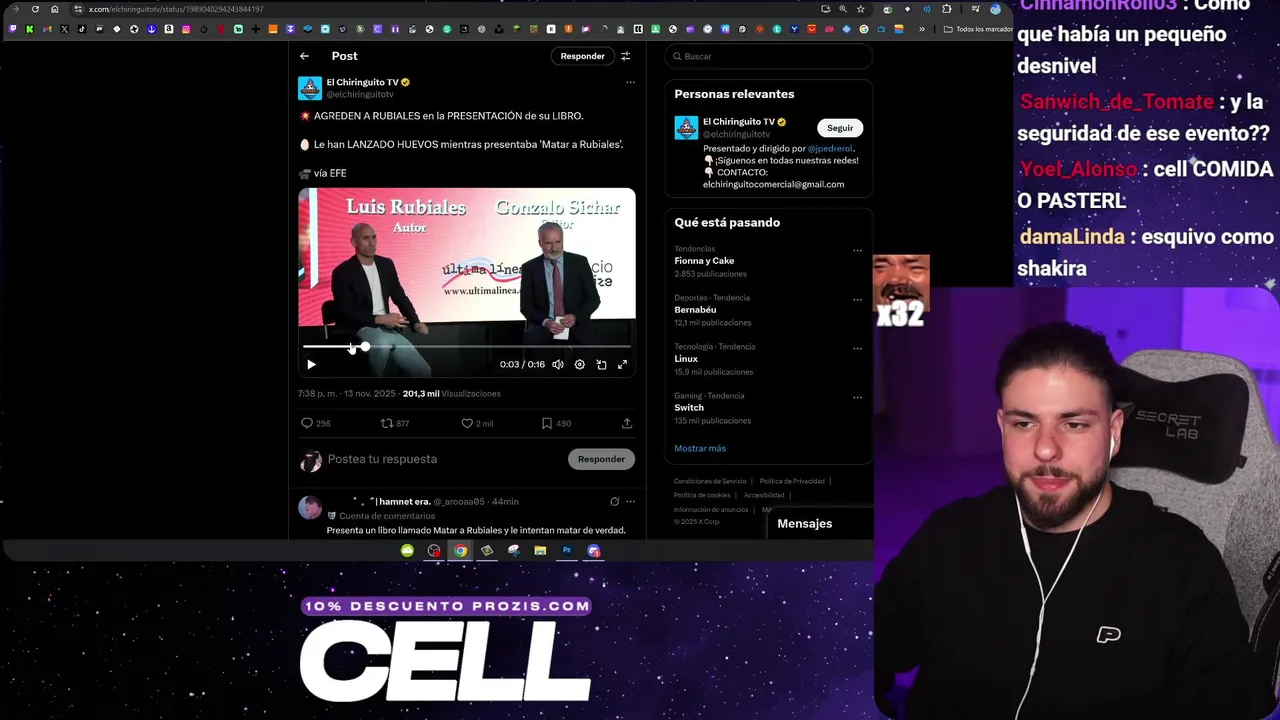Image resolution: width=1280 pixels, height=720 pixels.
Task: Open three-dot menu on hamnet era. reply
Action: pos(630,501)
